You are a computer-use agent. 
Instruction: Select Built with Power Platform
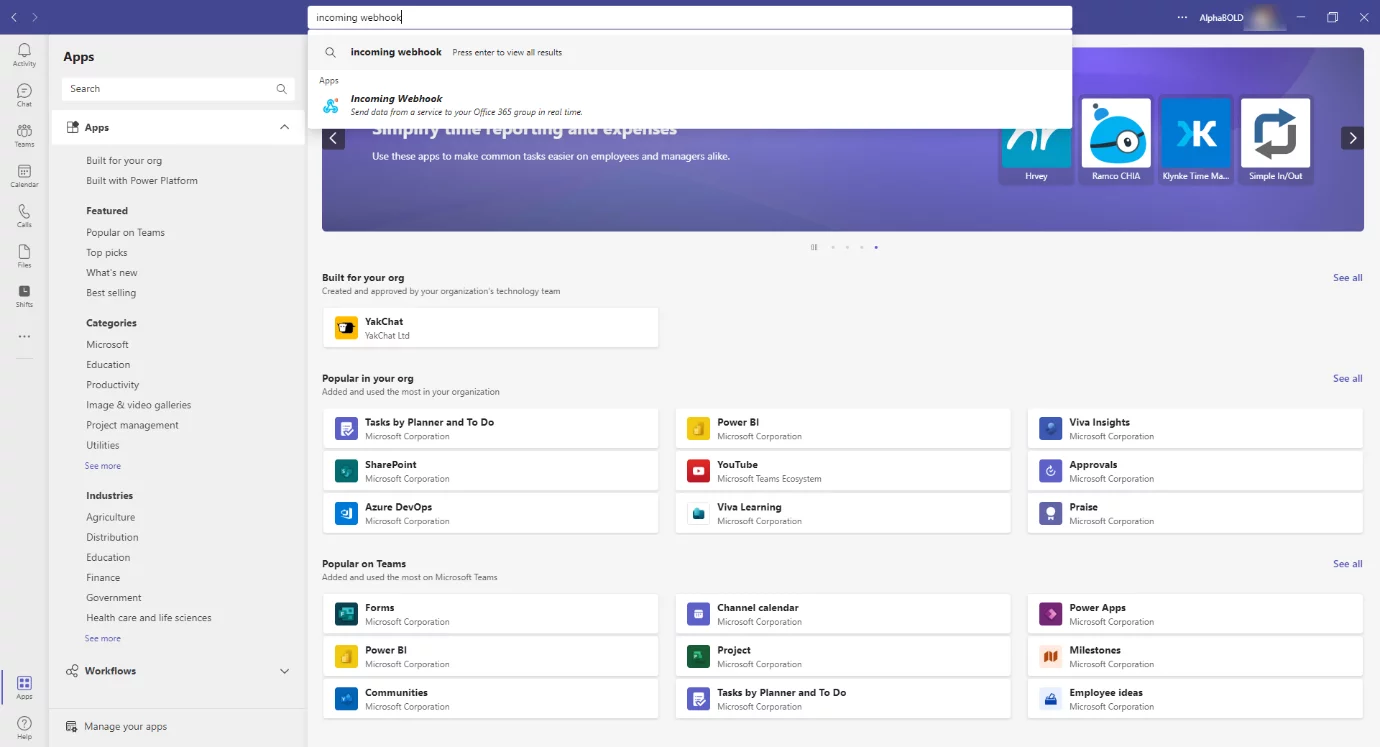pos(142,181)
